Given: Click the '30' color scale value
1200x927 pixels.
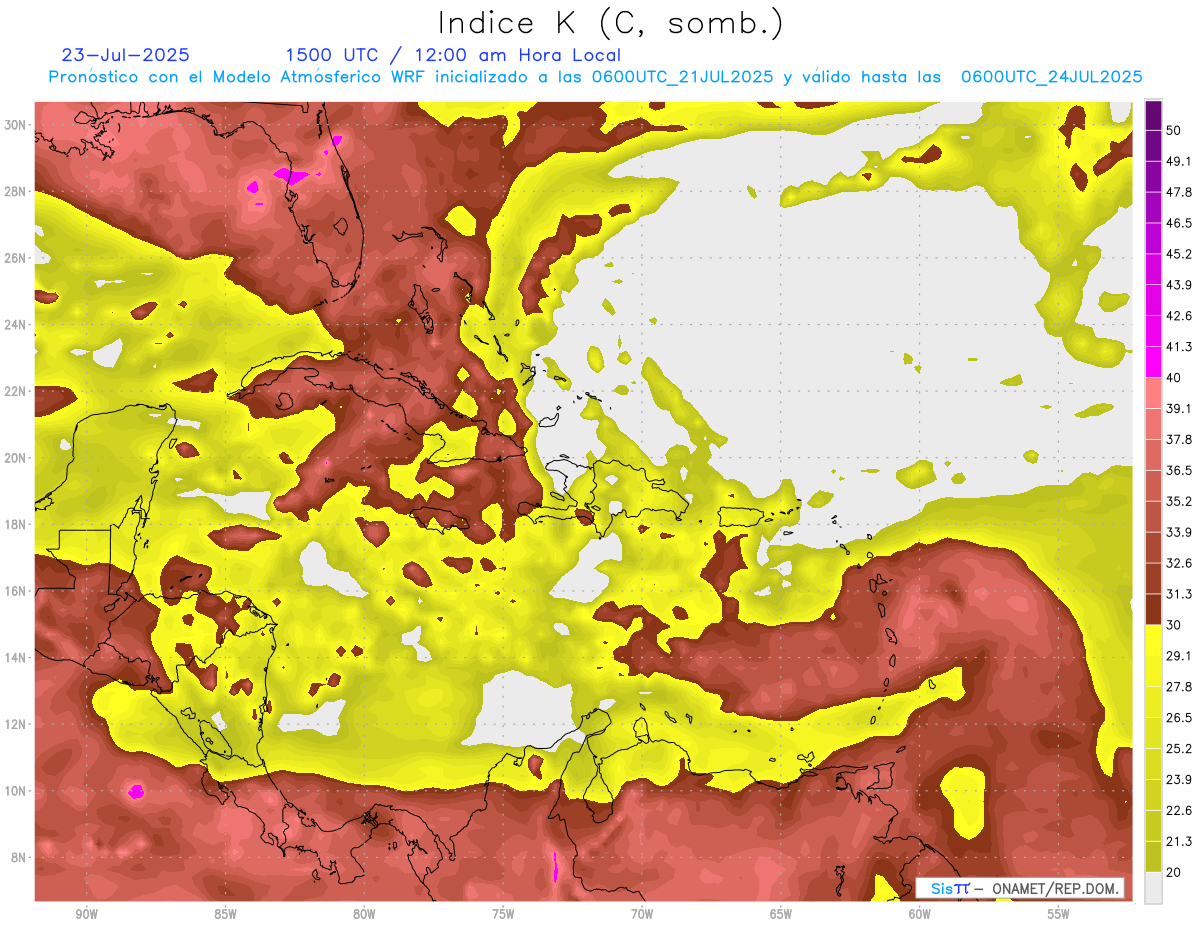Looking at the screenshot, I should pyautogui.click(x=1174, y=625).
